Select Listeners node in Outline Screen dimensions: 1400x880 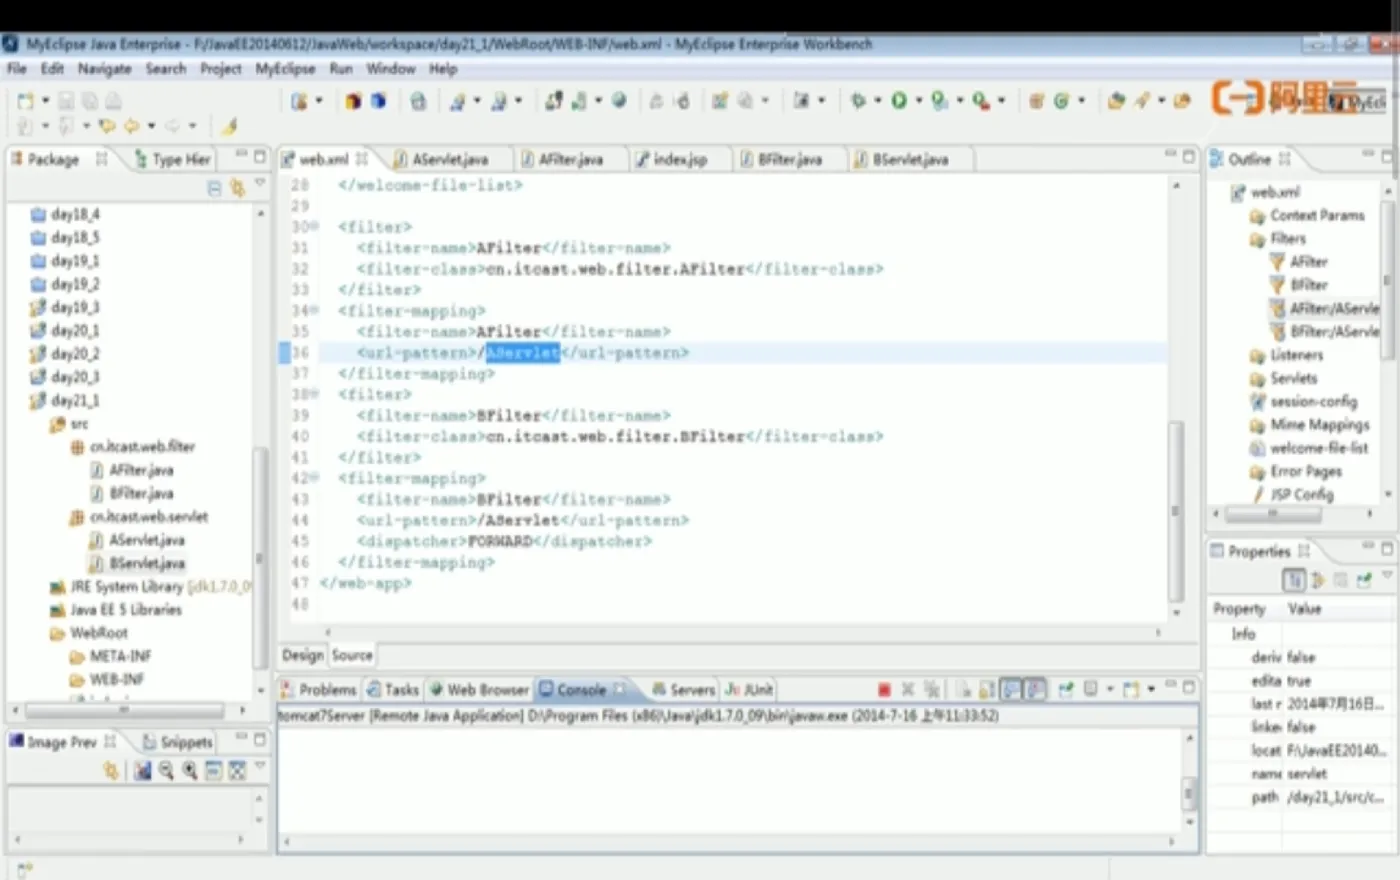click(1287, 355)
